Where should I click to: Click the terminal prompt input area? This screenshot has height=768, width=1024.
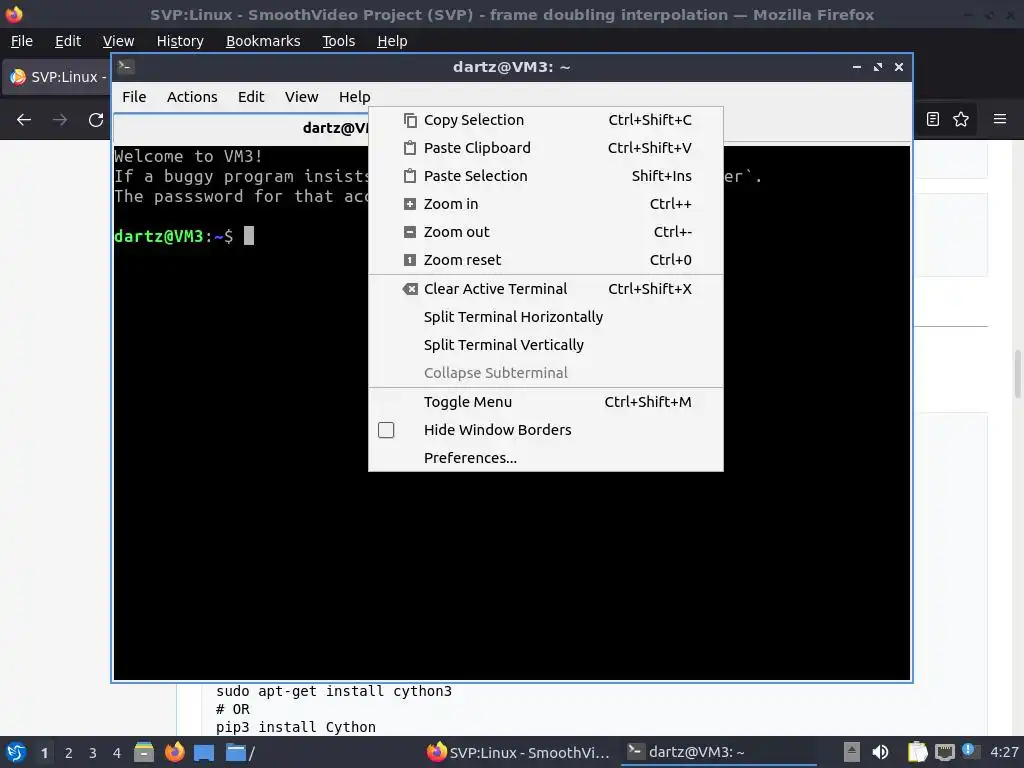point(249,236)
